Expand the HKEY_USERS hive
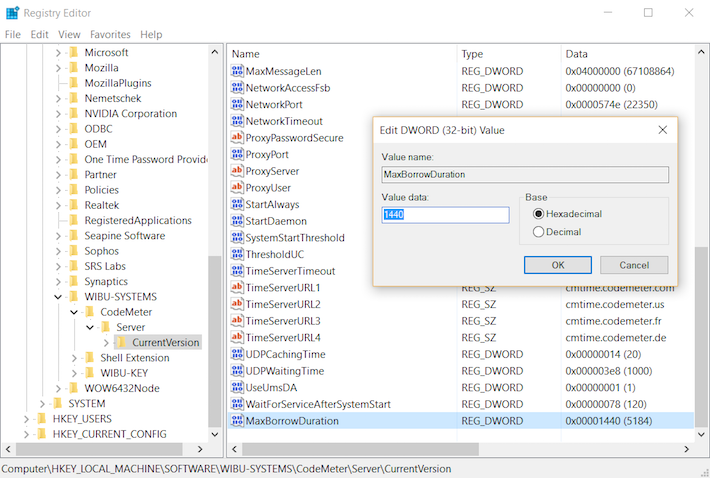 pyautogui.click(x=26, y=419)
